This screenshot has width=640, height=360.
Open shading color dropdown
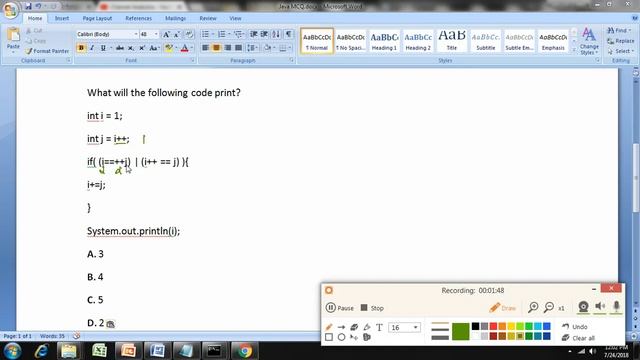[274, 48]
